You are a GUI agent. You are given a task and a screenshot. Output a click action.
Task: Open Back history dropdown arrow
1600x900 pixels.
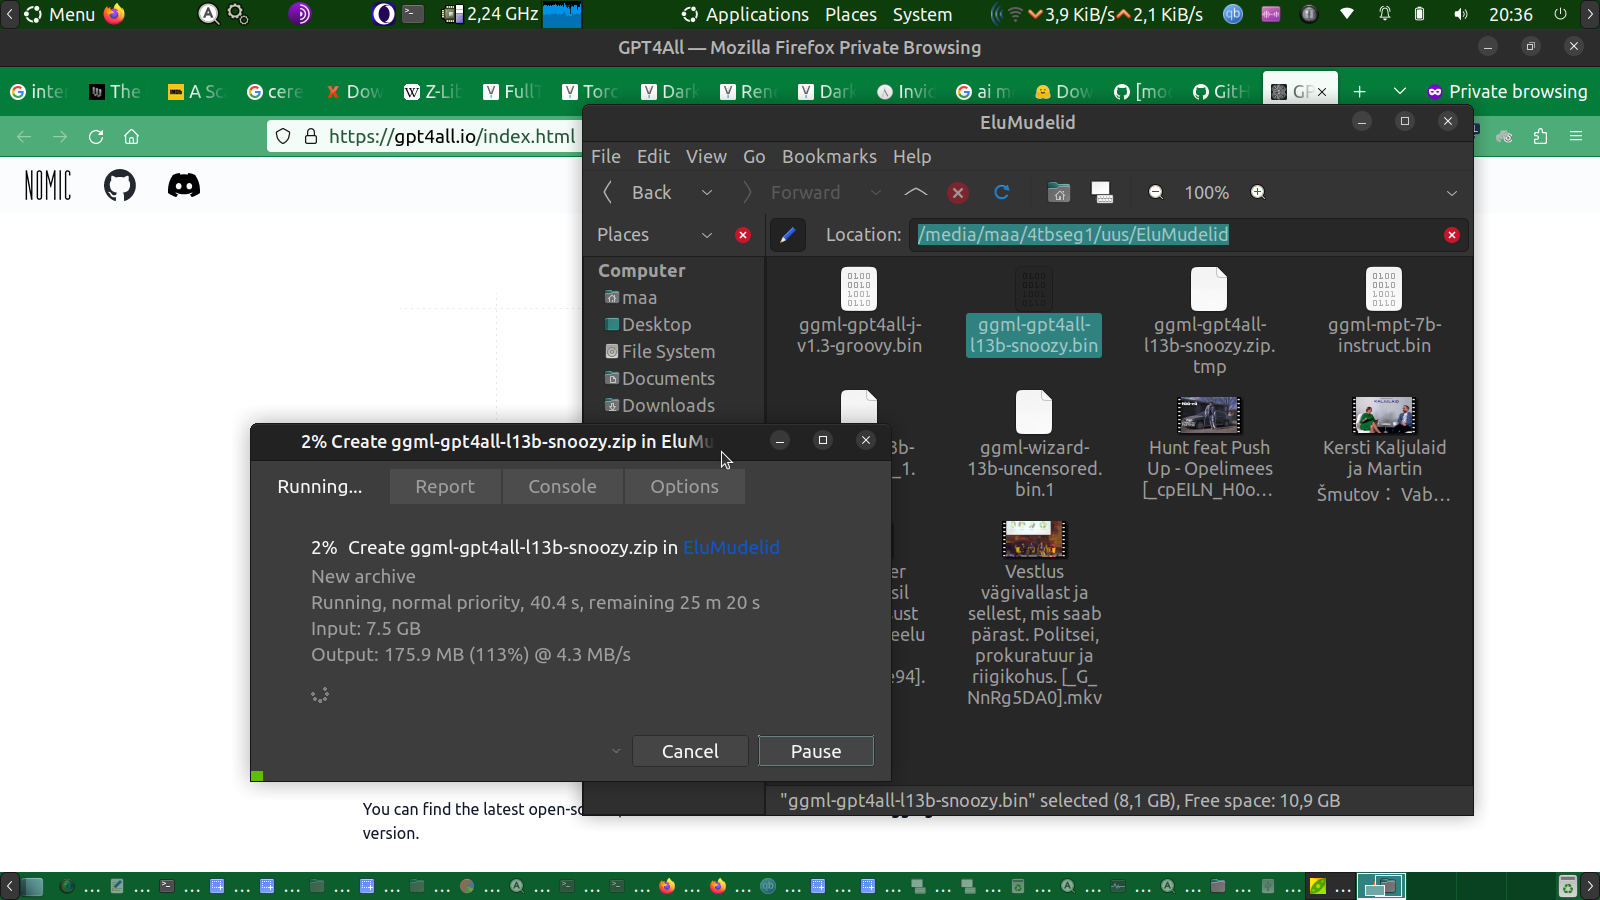pos(707,192)
